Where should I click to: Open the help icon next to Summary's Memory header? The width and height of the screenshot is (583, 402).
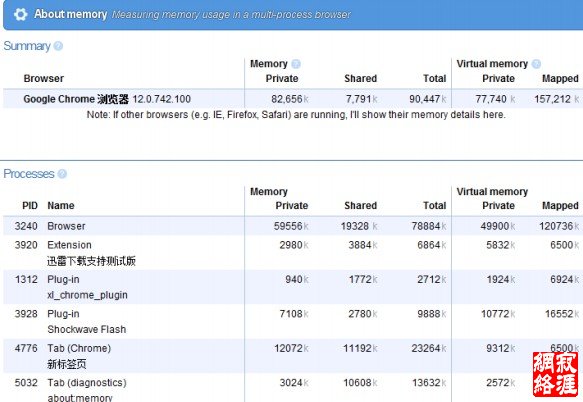pos(296,64)
